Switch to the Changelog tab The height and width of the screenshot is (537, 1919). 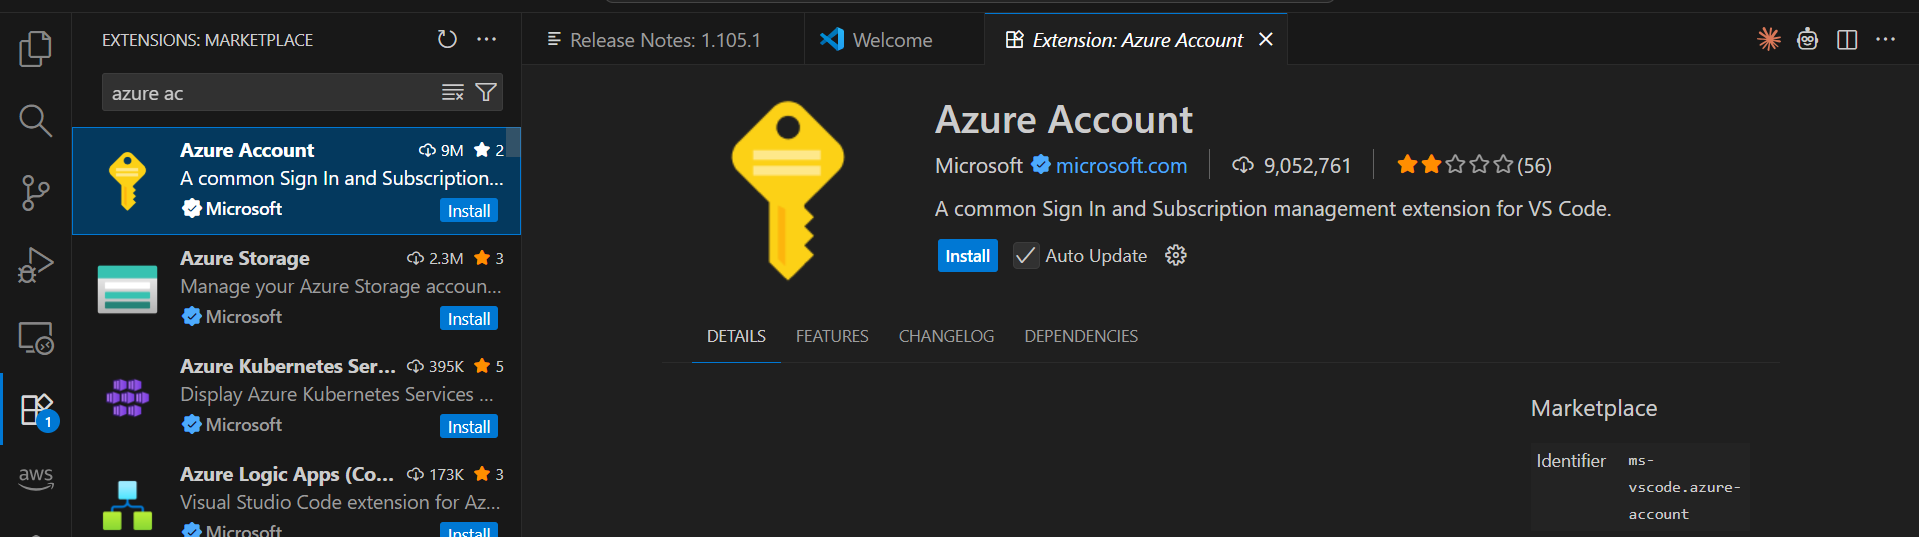click(946, 336)
